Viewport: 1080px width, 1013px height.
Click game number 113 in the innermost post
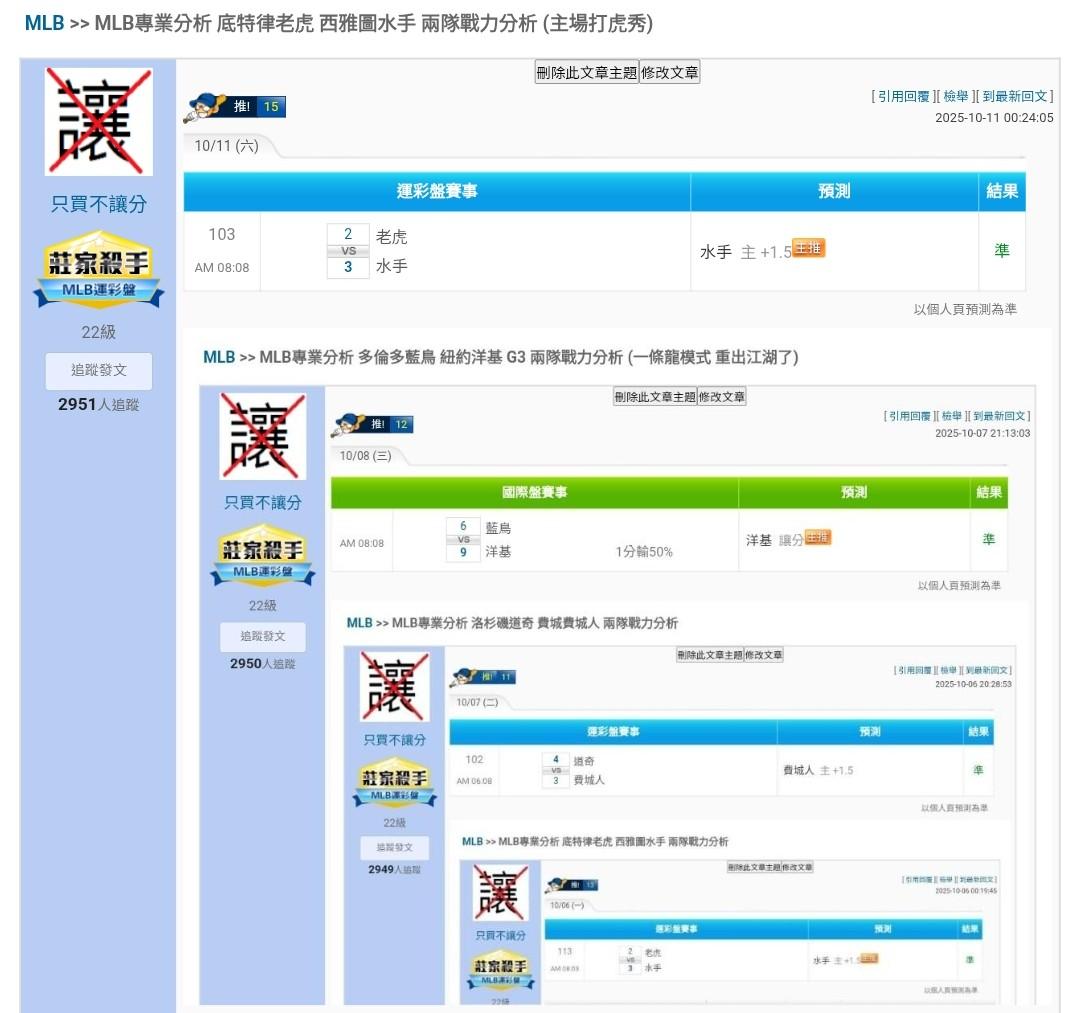[565, 952]
